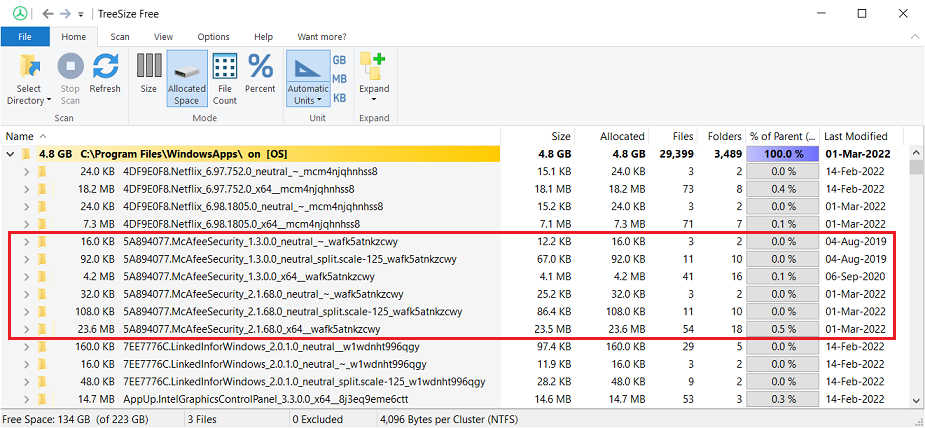Click folder icon of LinkedInforWindows_2.0.1.0_neutral__ row
Image resolution: width=925 pixels, height=428 pixels.
point(42,347)
